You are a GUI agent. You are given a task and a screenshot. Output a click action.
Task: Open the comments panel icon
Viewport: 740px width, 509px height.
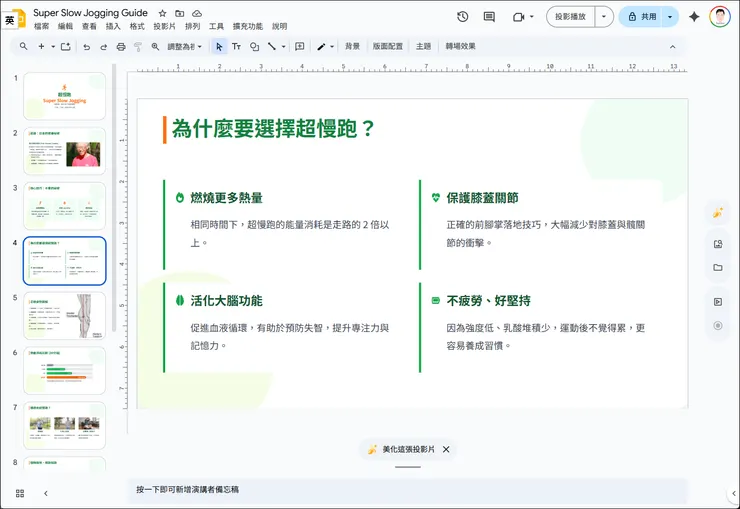[489, 17]
